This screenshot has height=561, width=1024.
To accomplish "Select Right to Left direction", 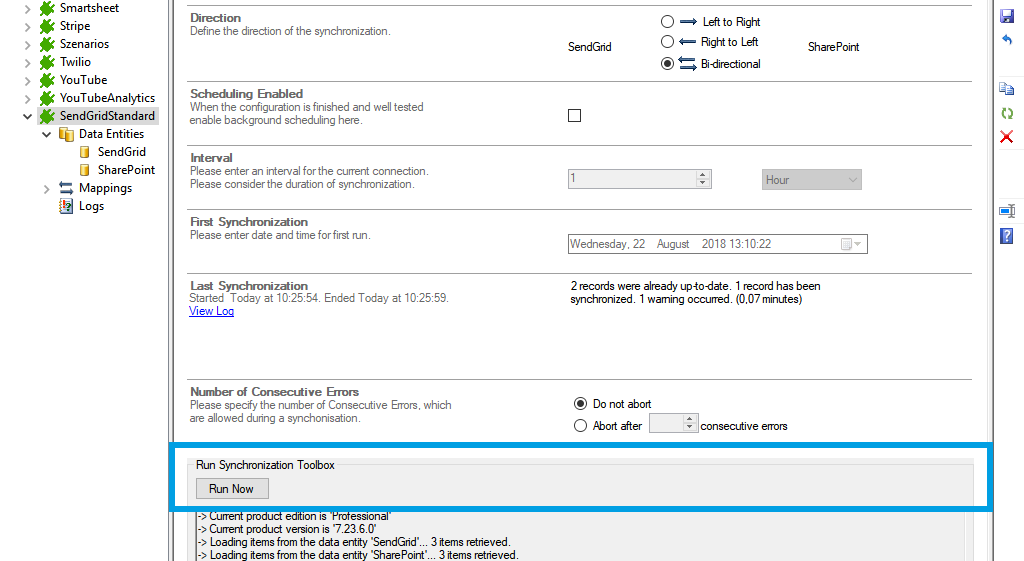I will coord(667,42).
